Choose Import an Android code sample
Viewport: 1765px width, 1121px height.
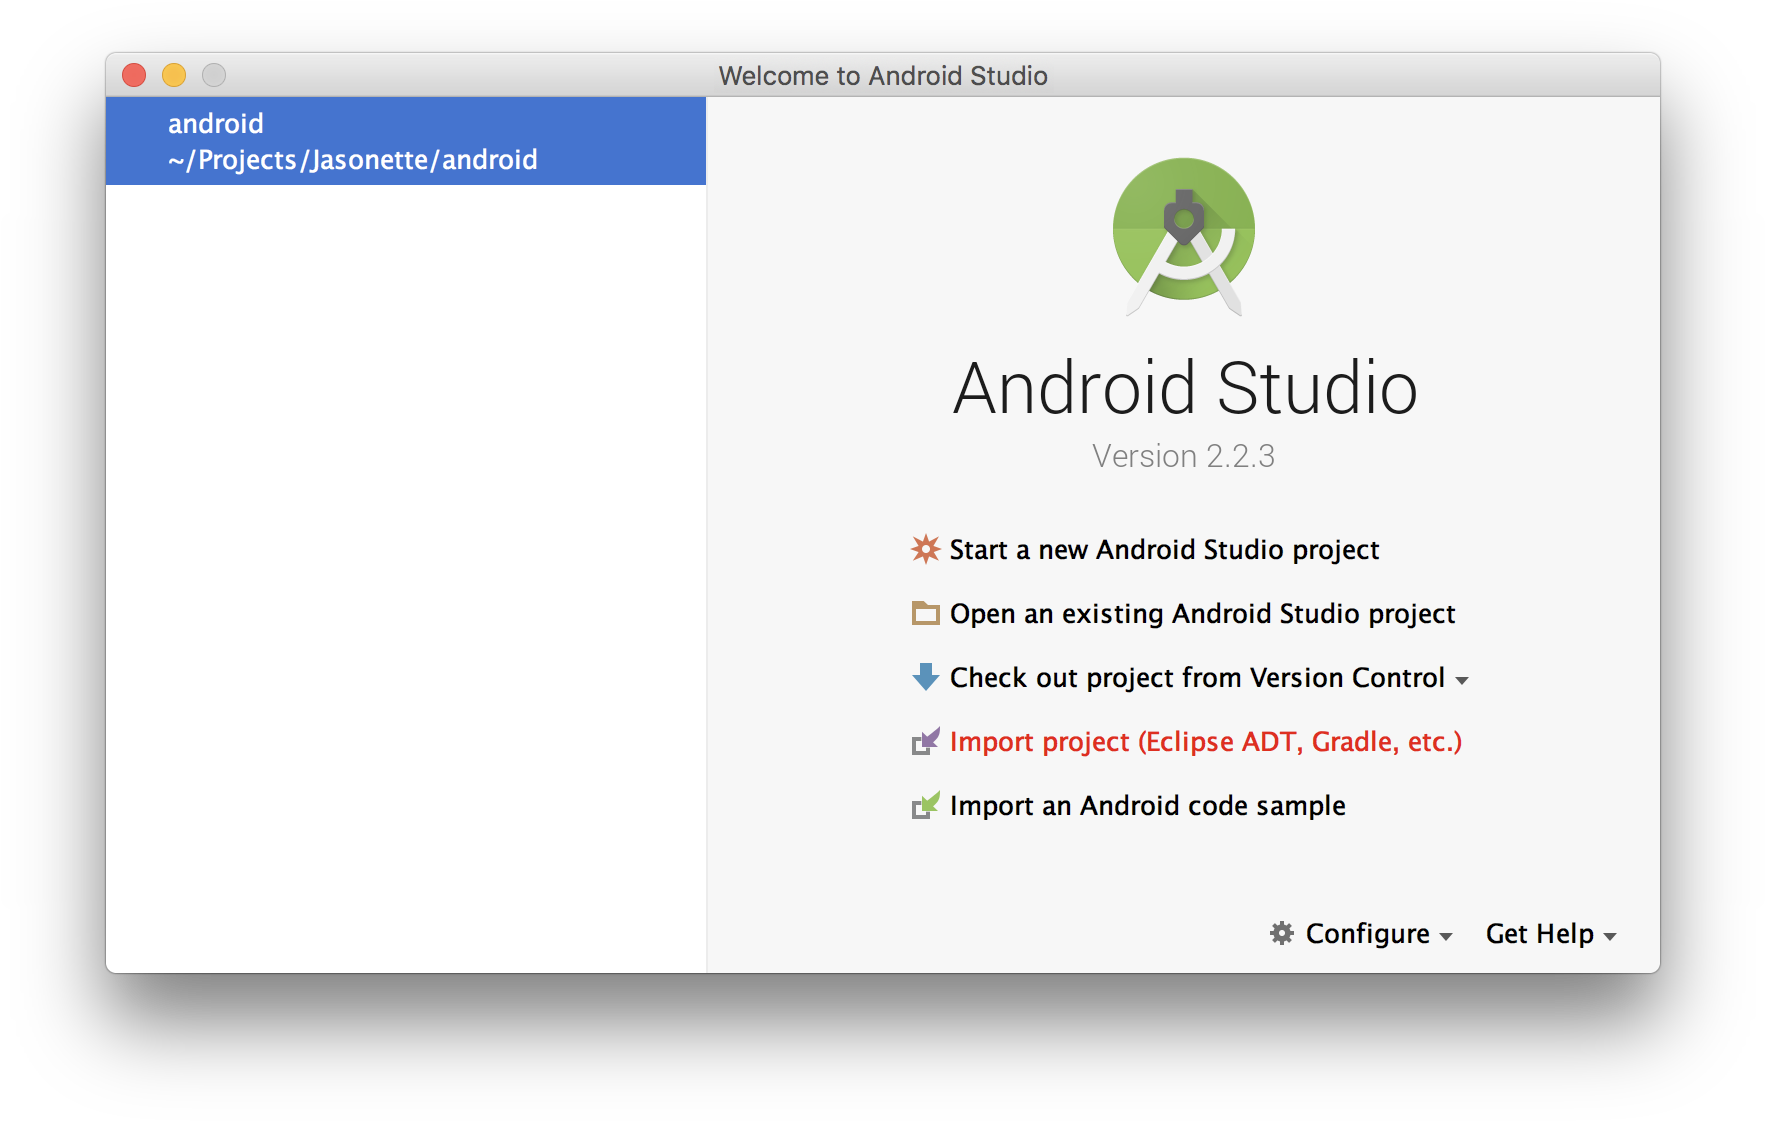point(1148,805)
